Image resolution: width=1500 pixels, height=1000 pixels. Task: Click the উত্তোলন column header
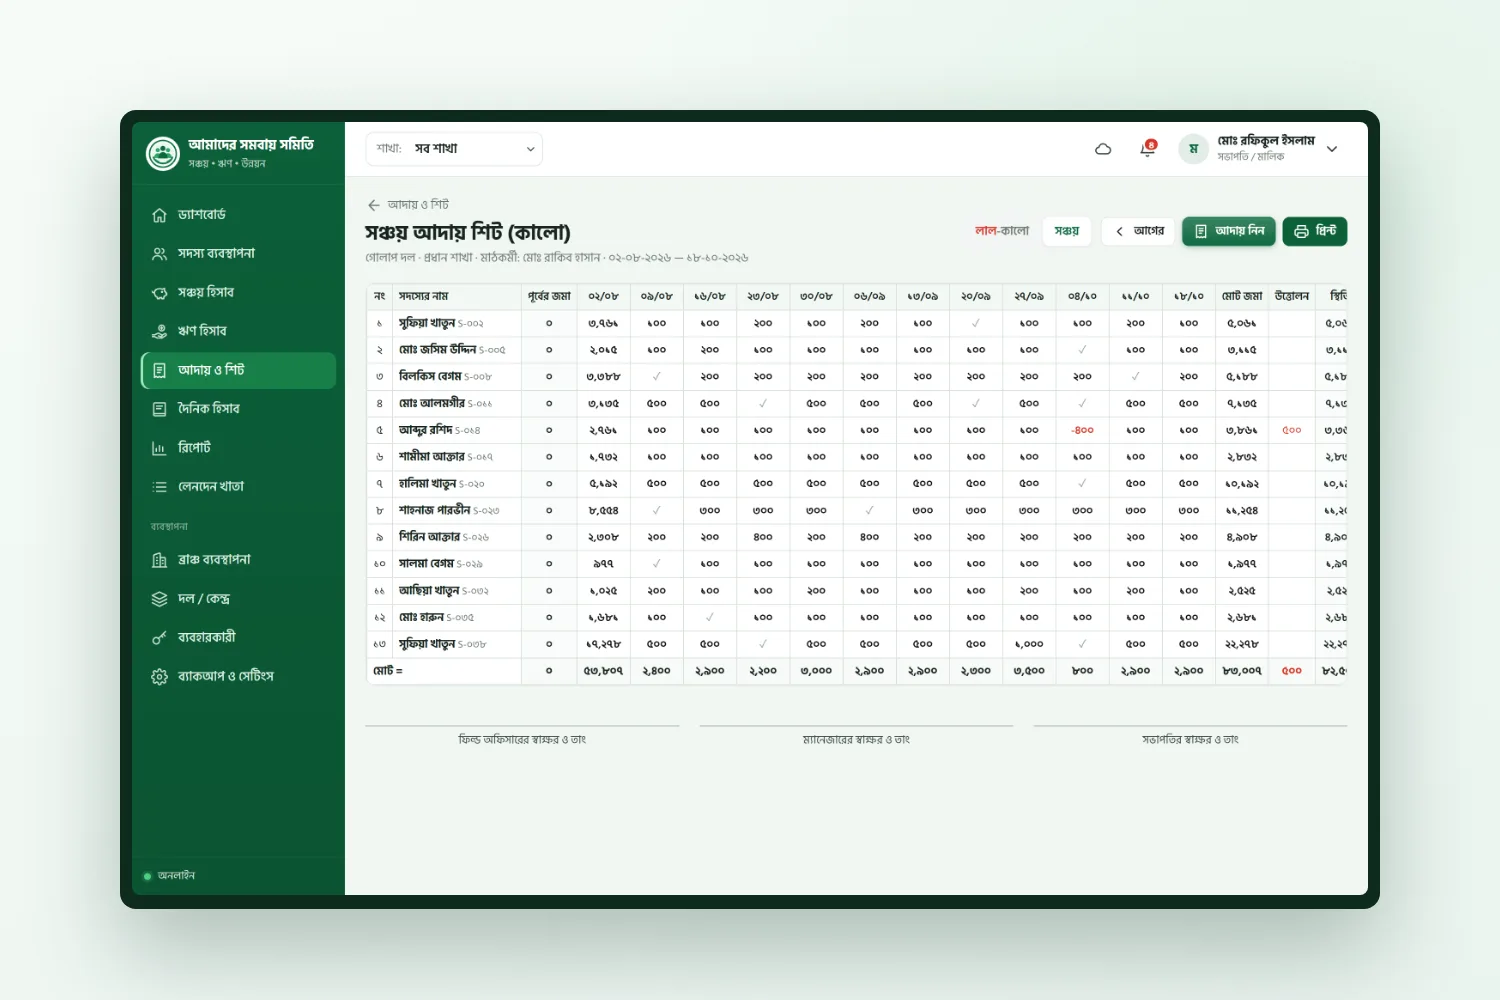click(1292, 296)
